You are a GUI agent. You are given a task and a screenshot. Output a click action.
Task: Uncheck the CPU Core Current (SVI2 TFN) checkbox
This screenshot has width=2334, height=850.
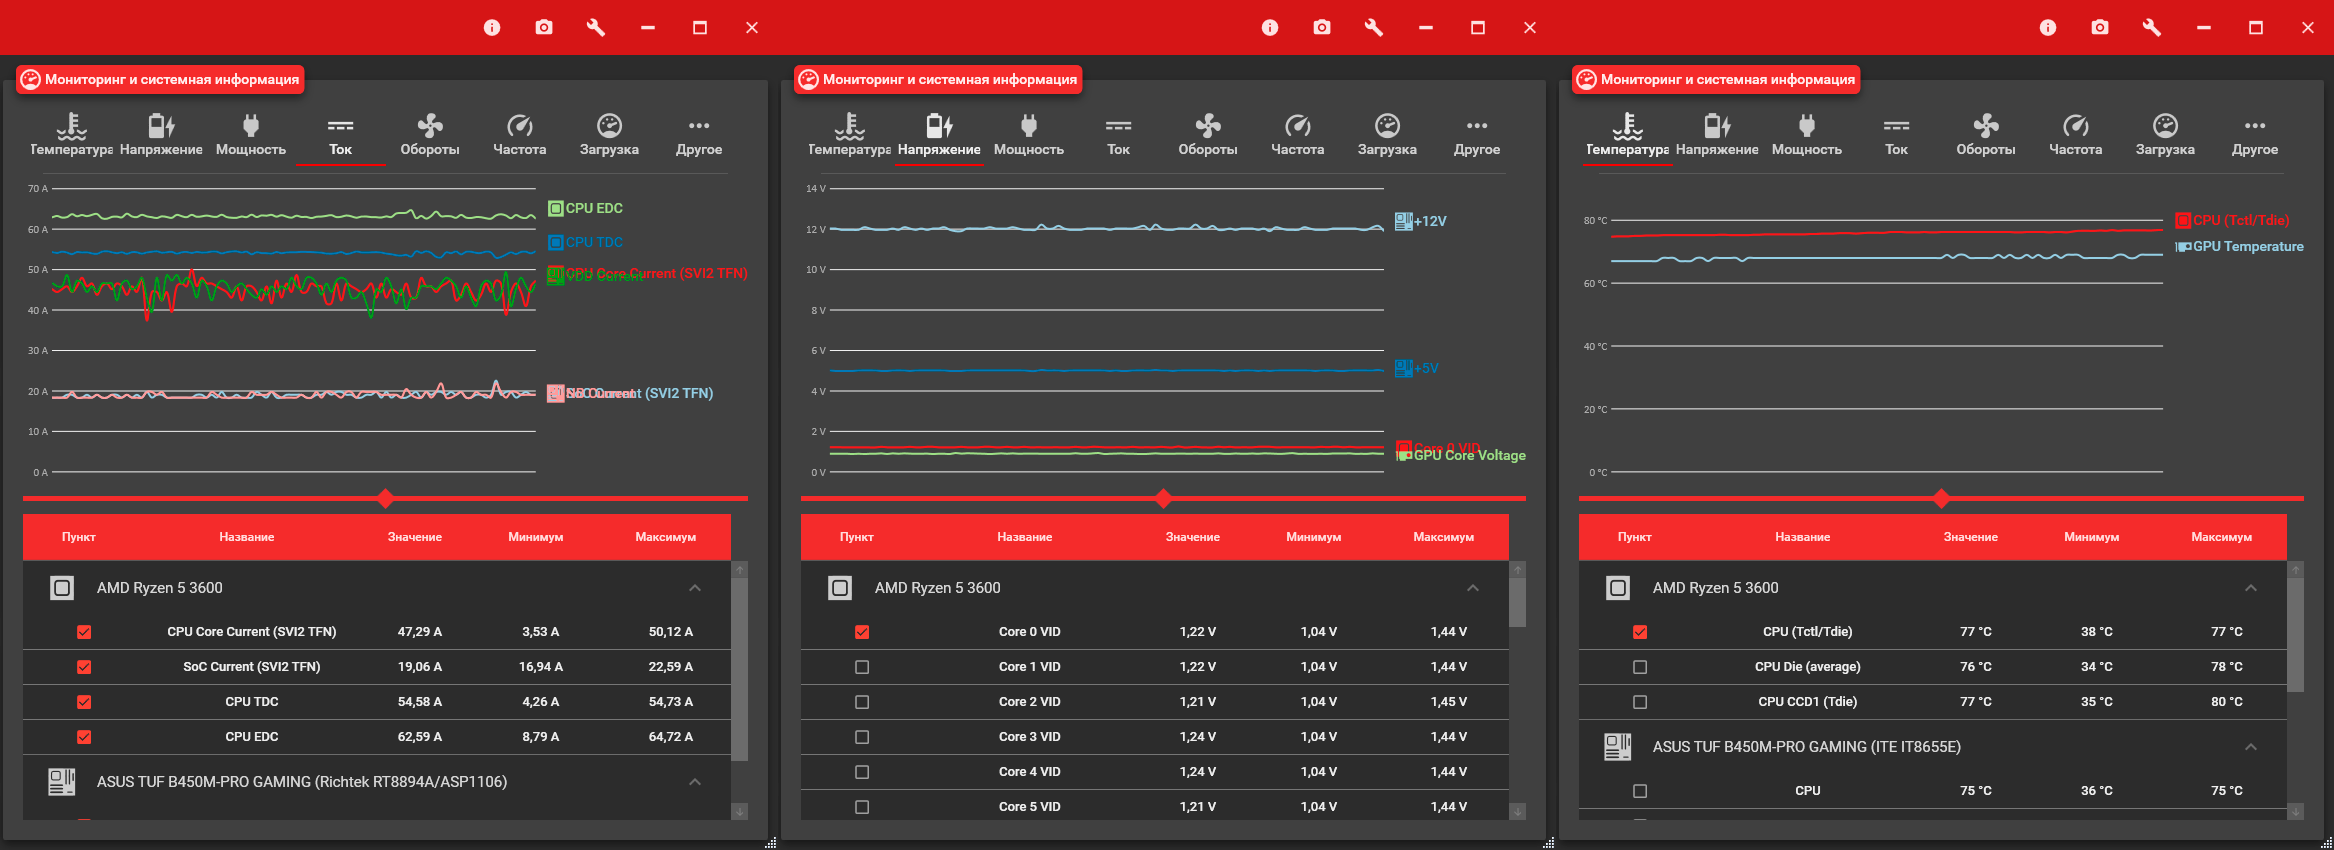pos(84,632)
